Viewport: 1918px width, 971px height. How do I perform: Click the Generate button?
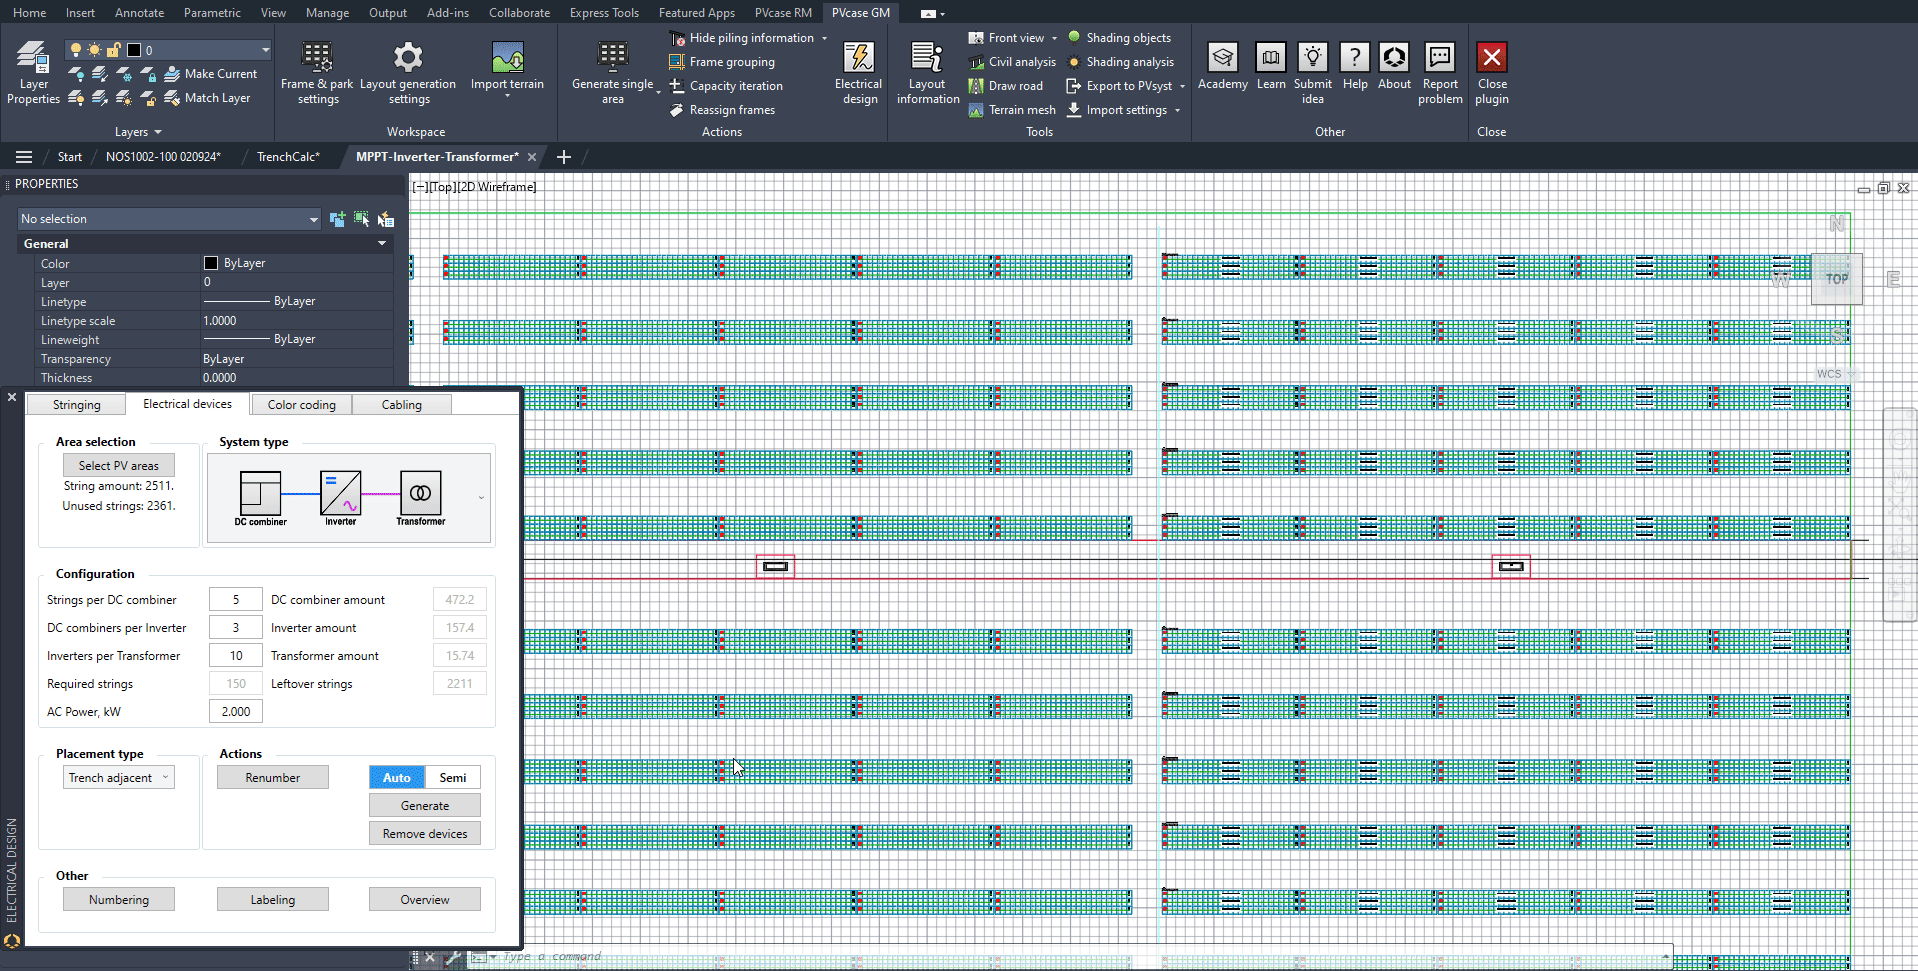424,806
